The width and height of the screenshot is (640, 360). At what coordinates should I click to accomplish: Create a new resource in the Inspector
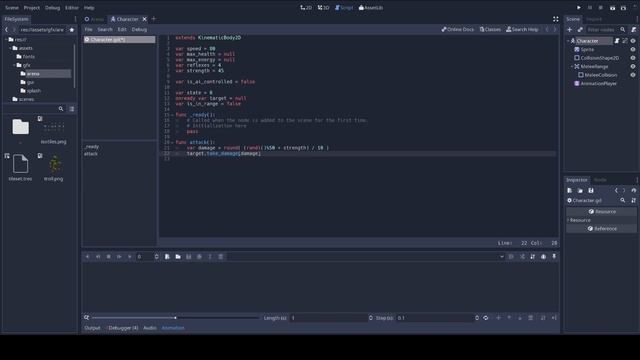point(569,191)
